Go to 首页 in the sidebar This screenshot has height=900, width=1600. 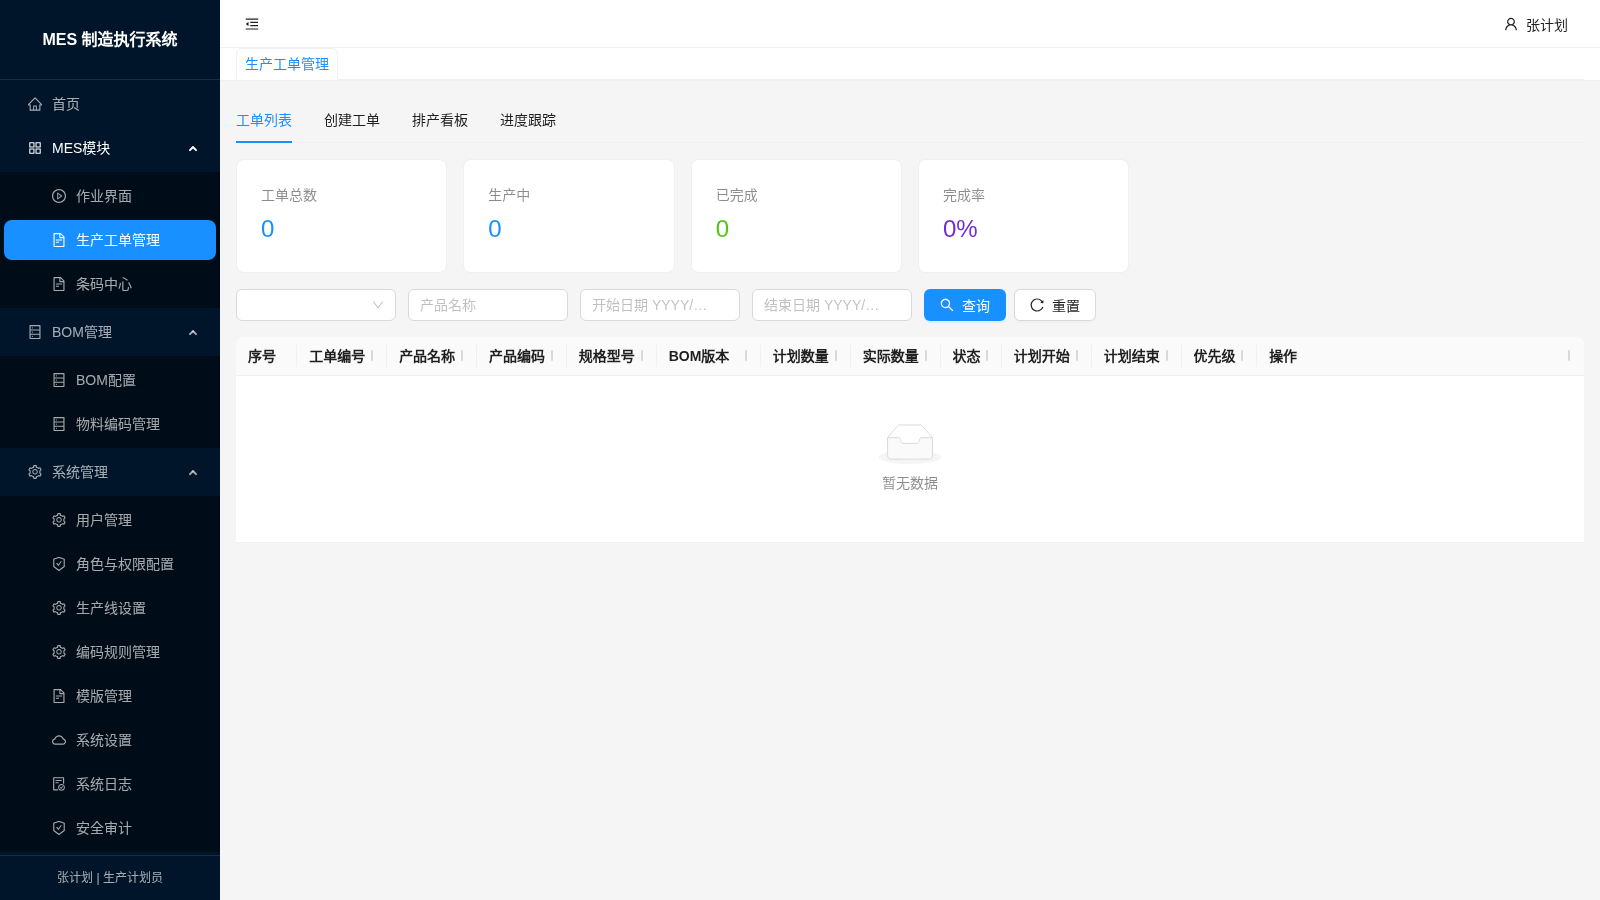(110, 104)
